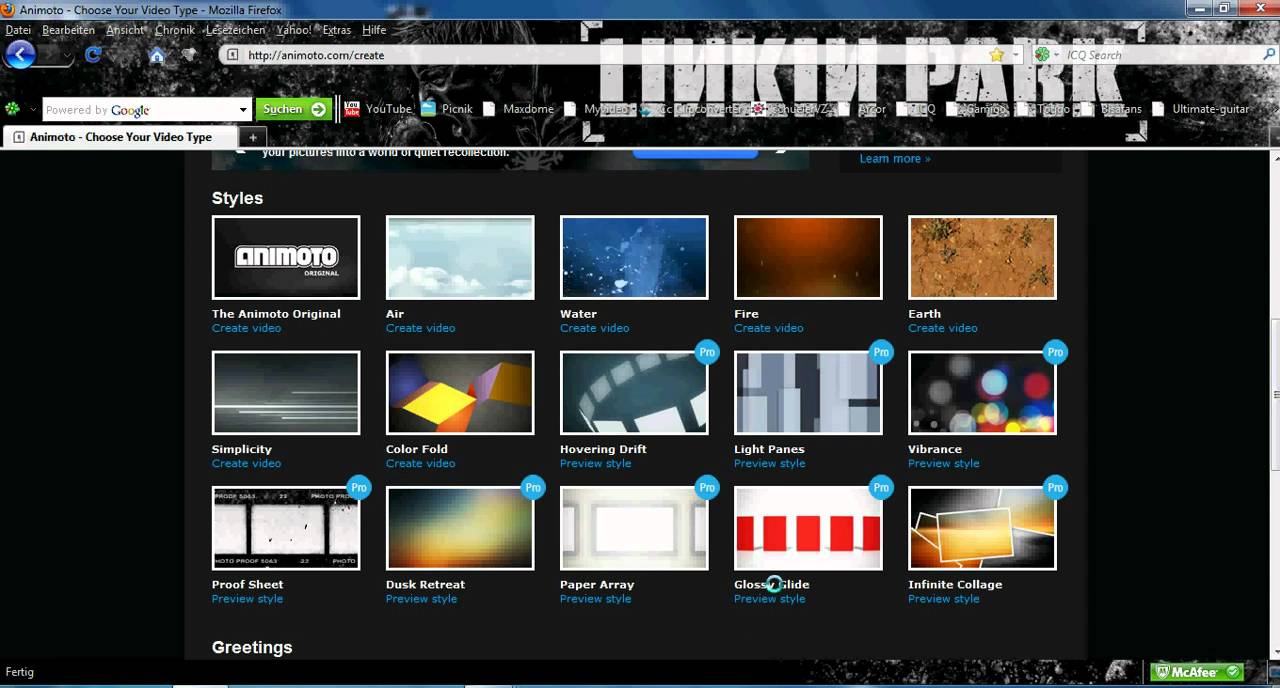Click Create video under Color Fold
The image size is (1280, 688).
[420, 463]
